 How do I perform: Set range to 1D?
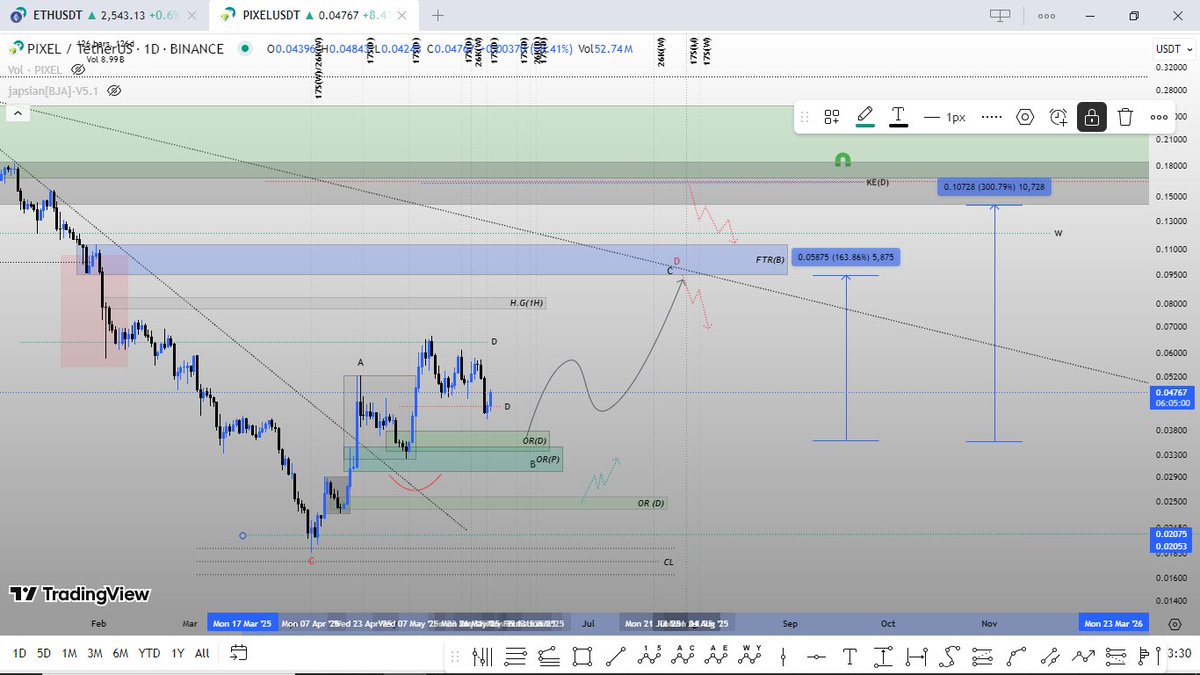point(19,653)
